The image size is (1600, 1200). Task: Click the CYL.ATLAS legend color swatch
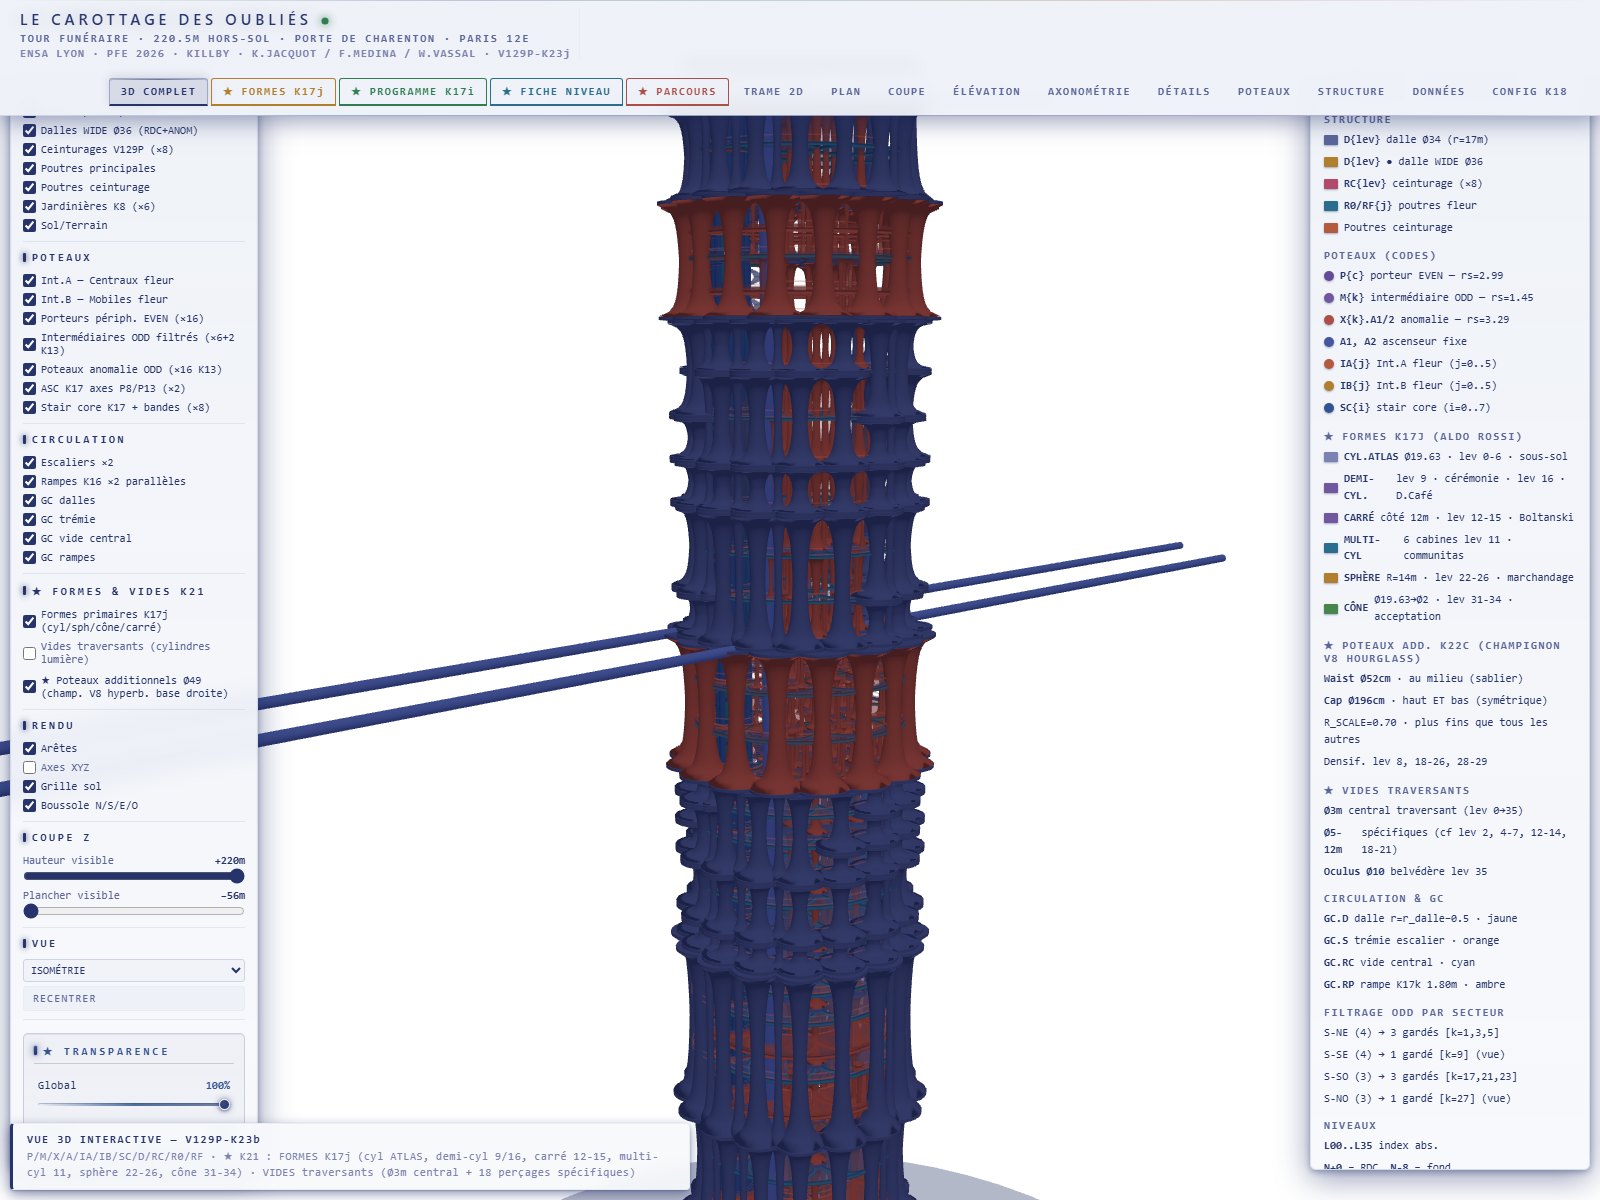pyautogui.click(x=1331, y=457)
